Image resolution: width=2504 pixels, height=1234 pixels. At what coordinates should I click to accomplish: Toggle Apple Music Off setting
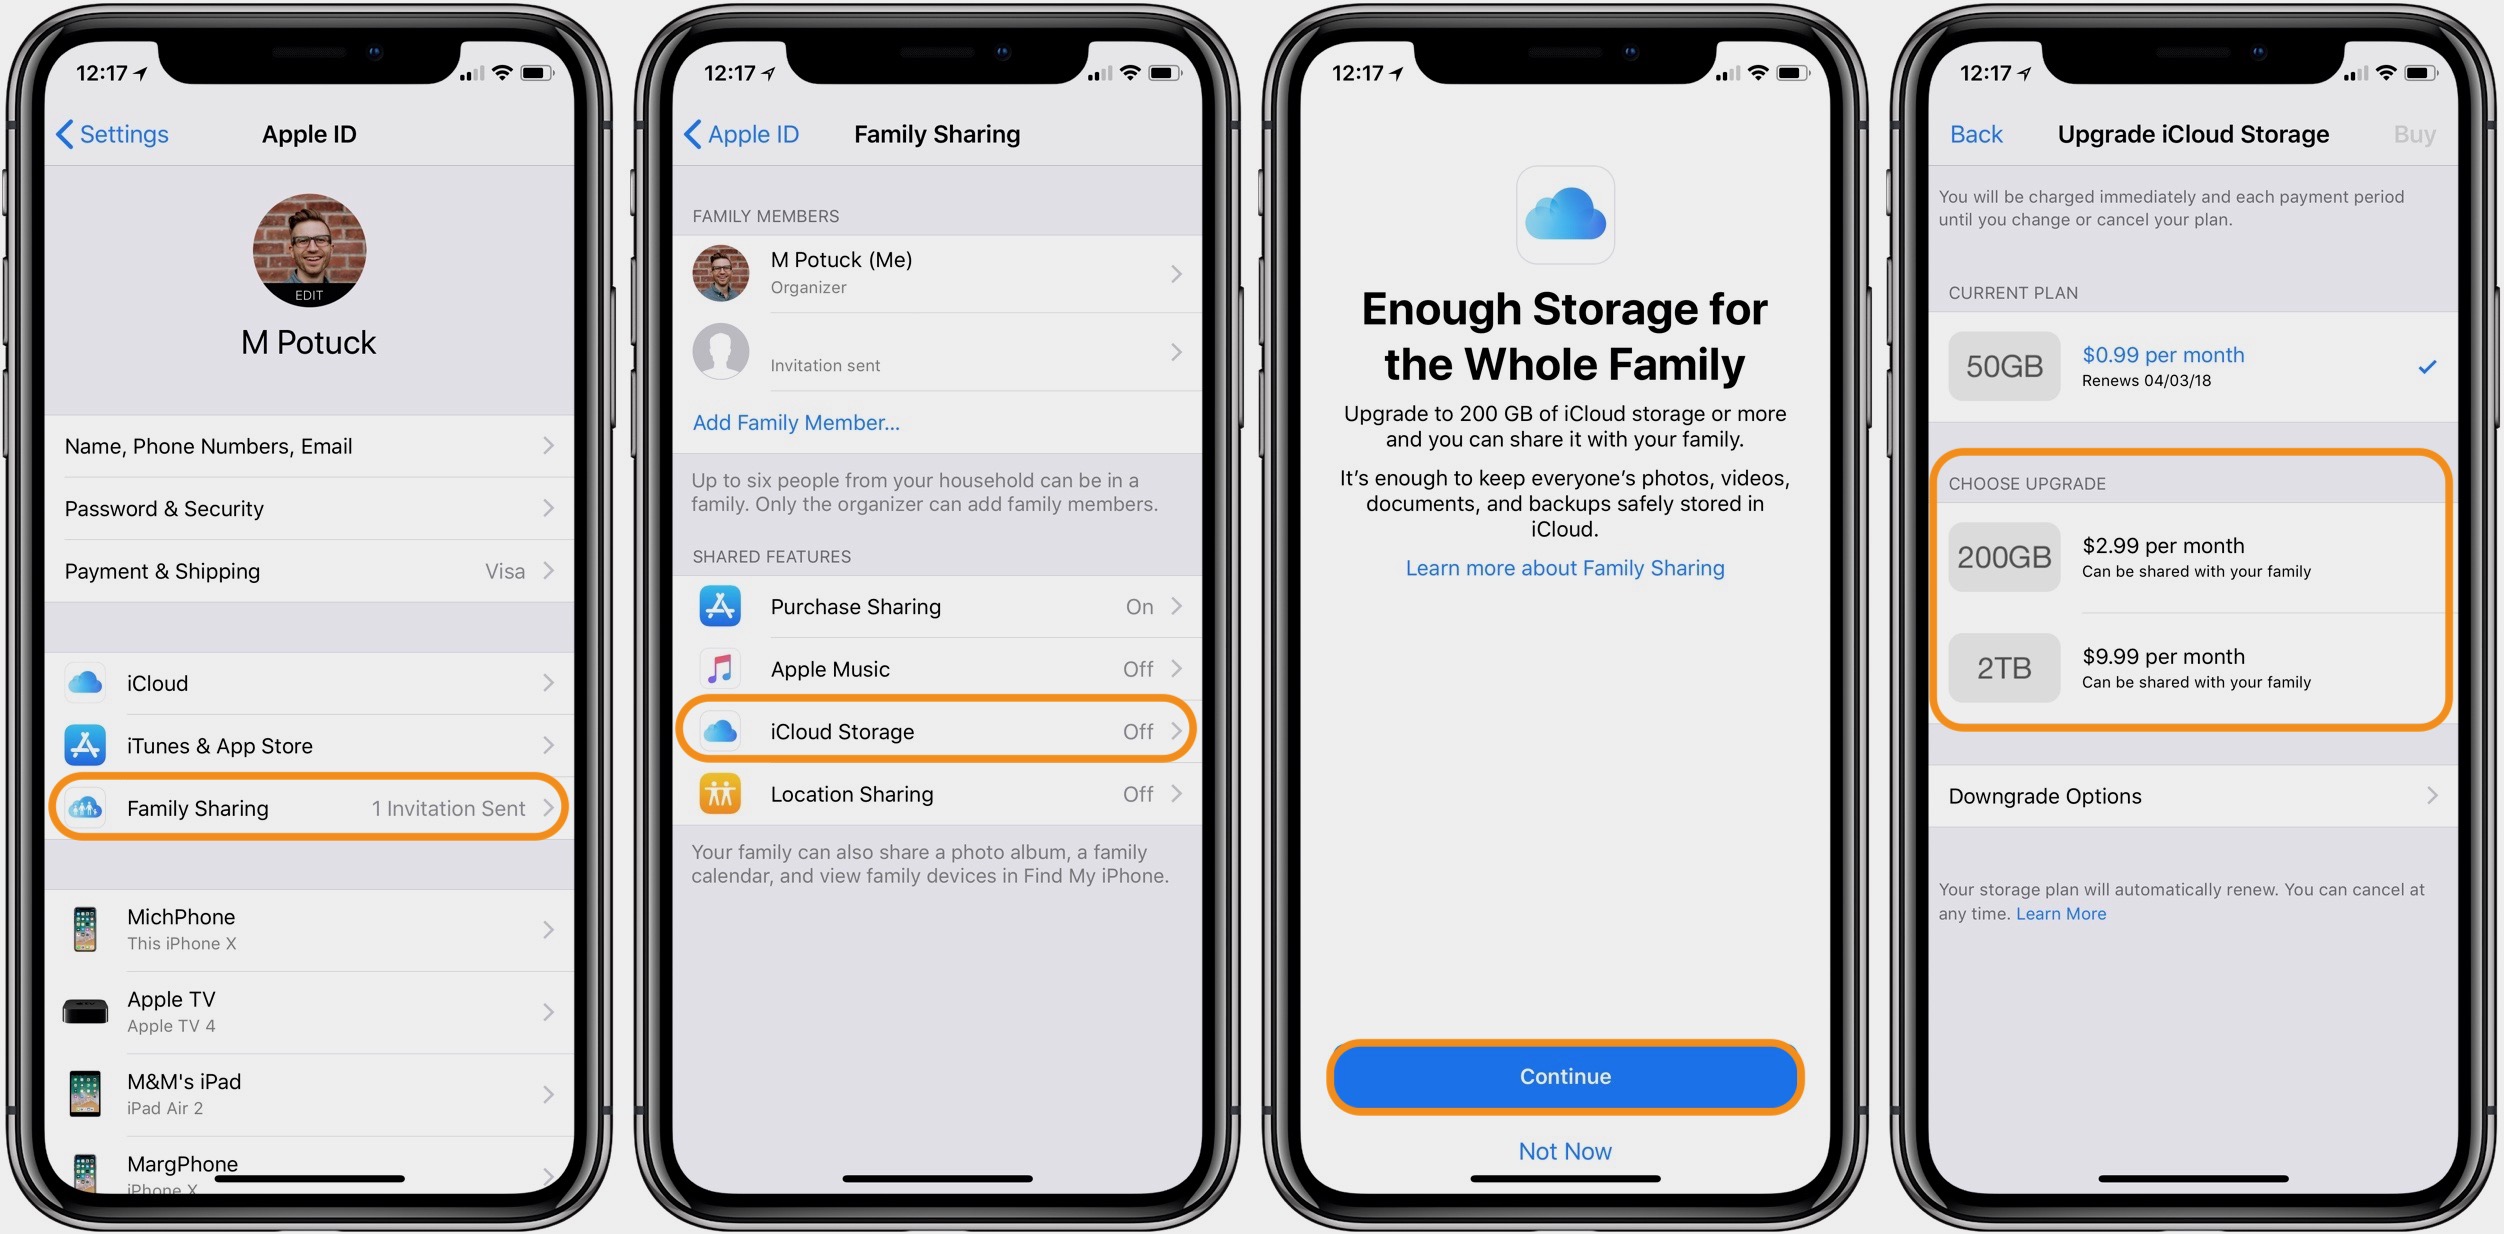(939, 667)
